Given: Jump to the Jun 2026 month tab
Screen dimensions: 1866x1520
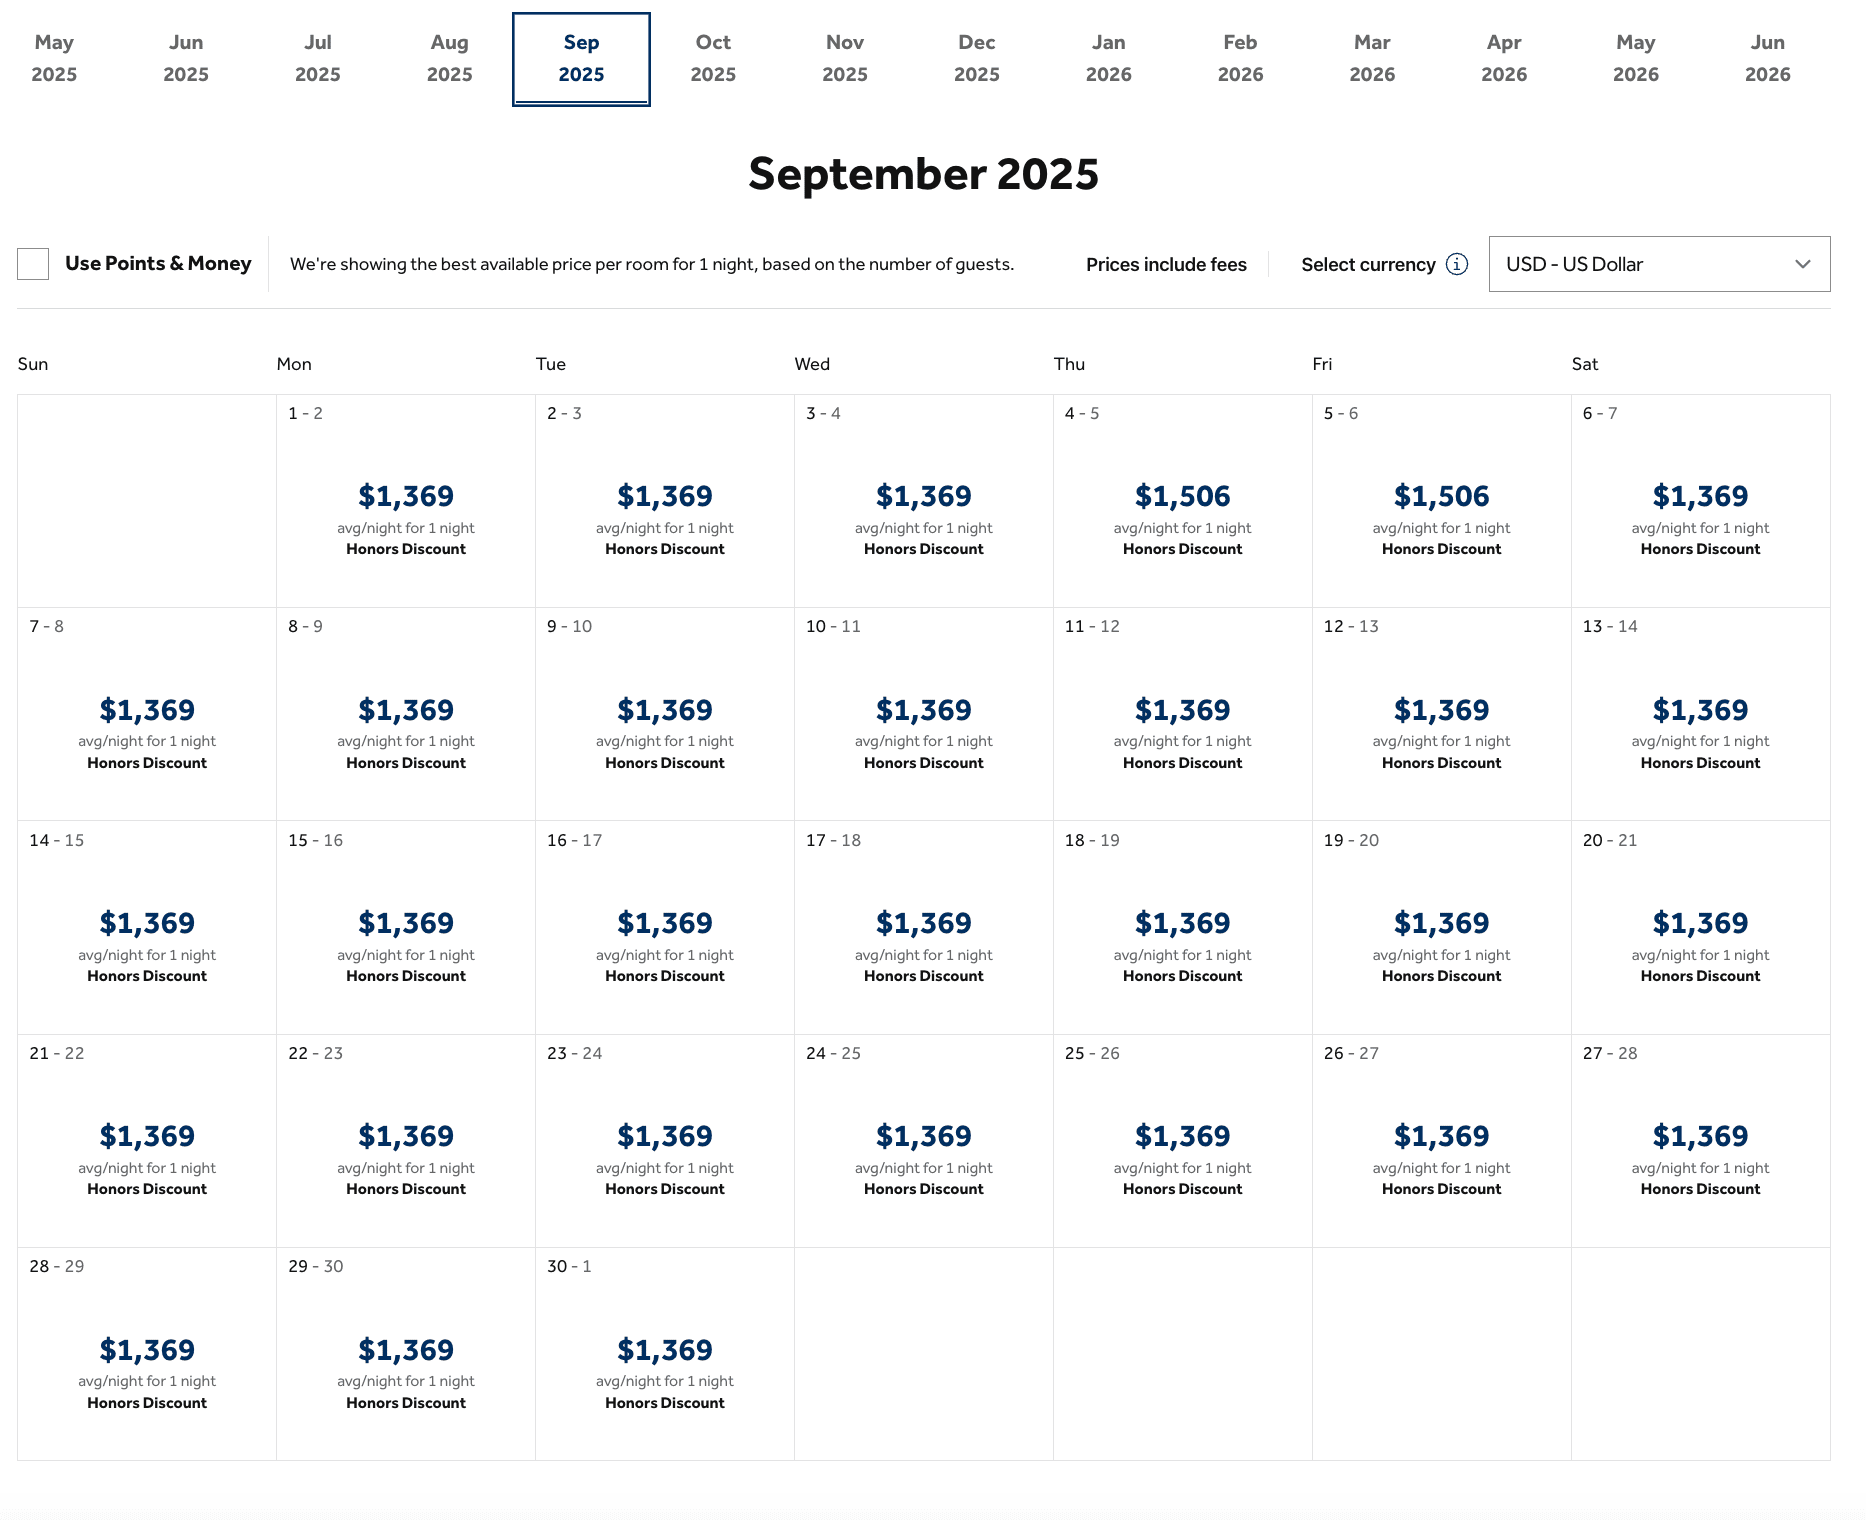Looking at the screenshot, I should (x=1767, y=58).
